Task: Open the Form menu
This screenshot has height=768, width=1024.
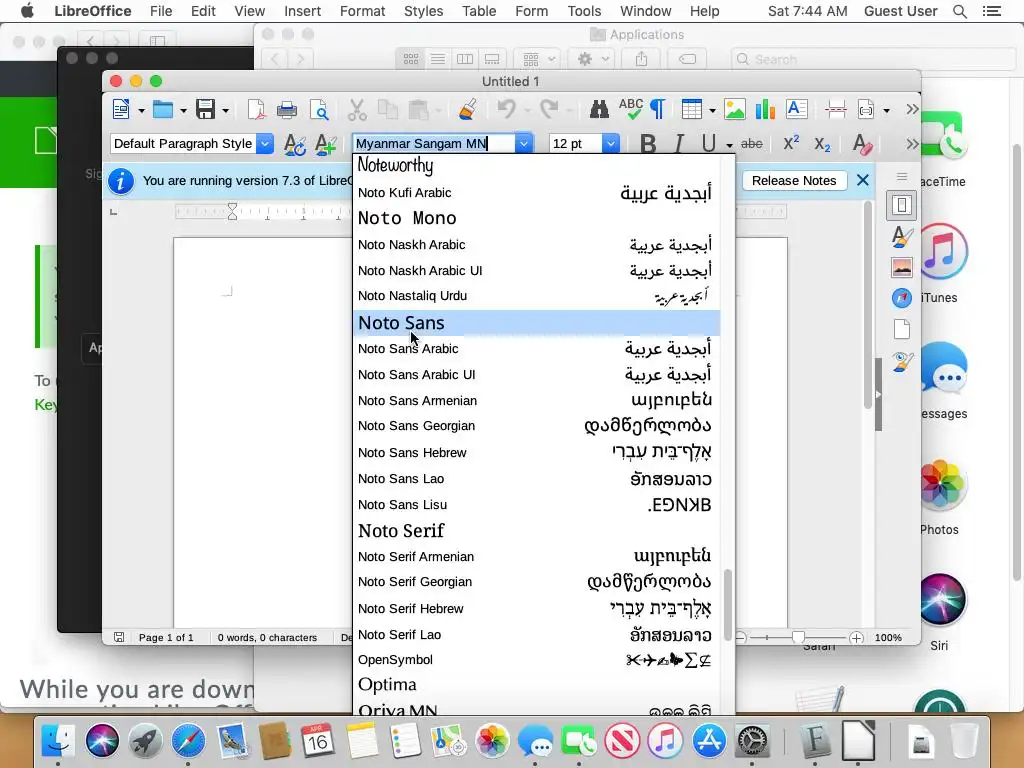Action: coord(532,11)
